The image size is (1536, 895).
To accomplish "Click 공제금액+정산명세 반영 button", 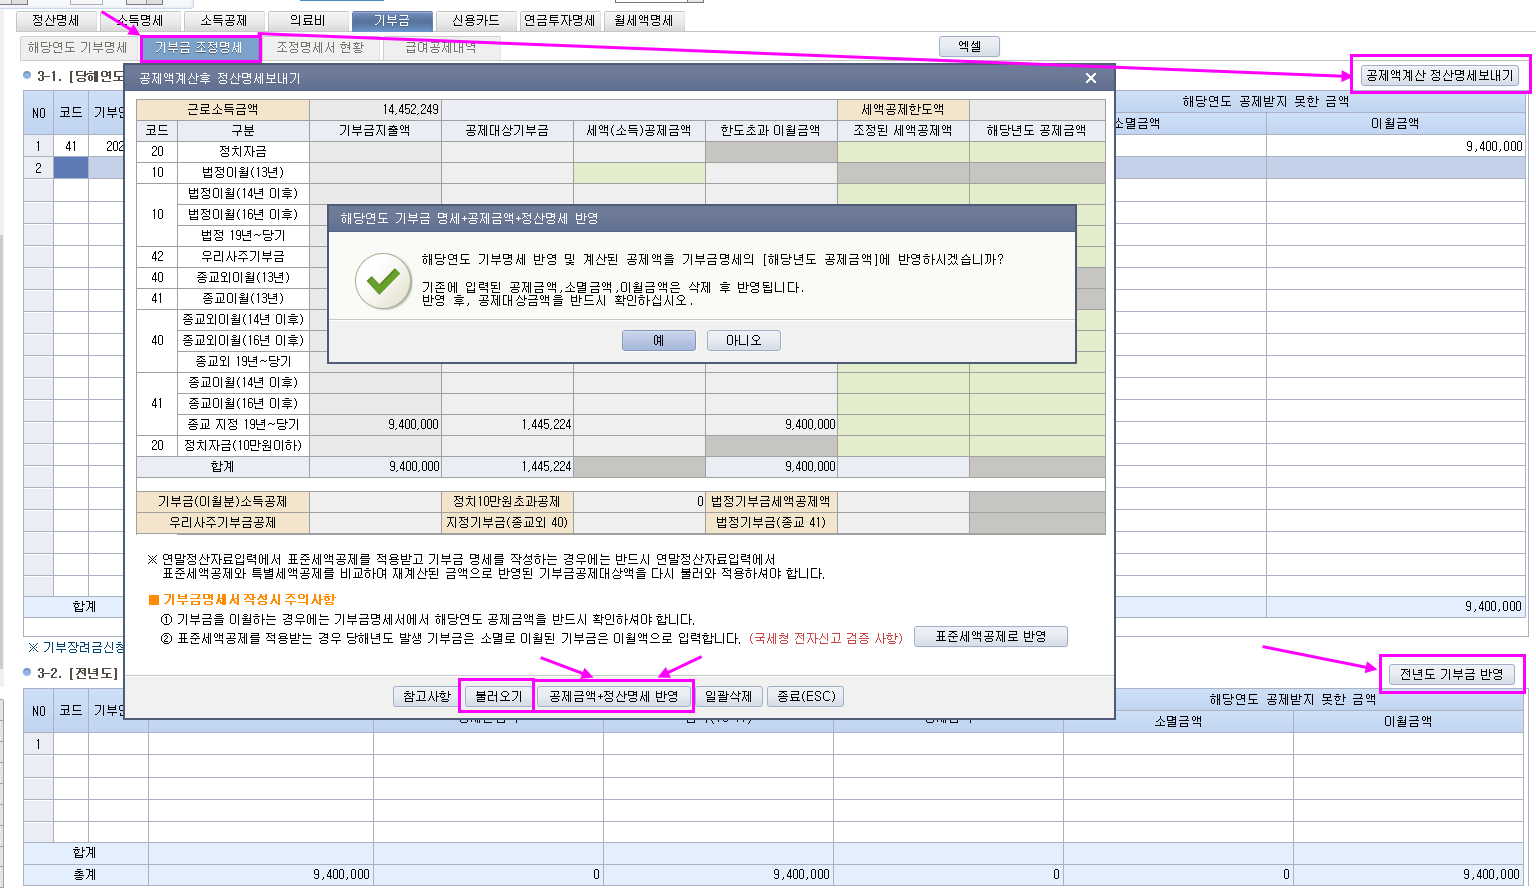I will [614, 696].
